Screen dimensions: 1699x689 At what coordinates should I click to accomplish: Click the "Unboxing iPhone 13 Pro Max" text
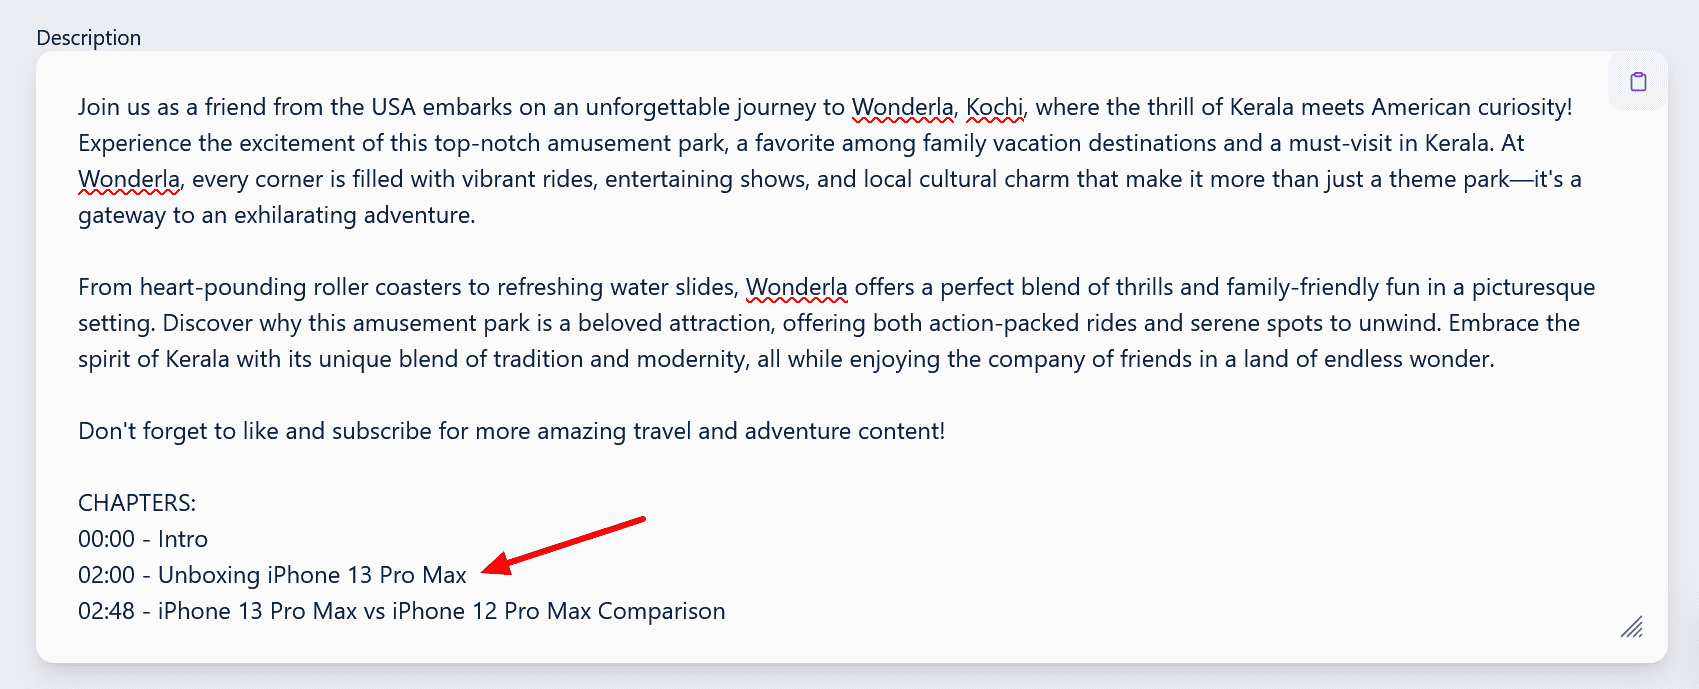[312, 575]
